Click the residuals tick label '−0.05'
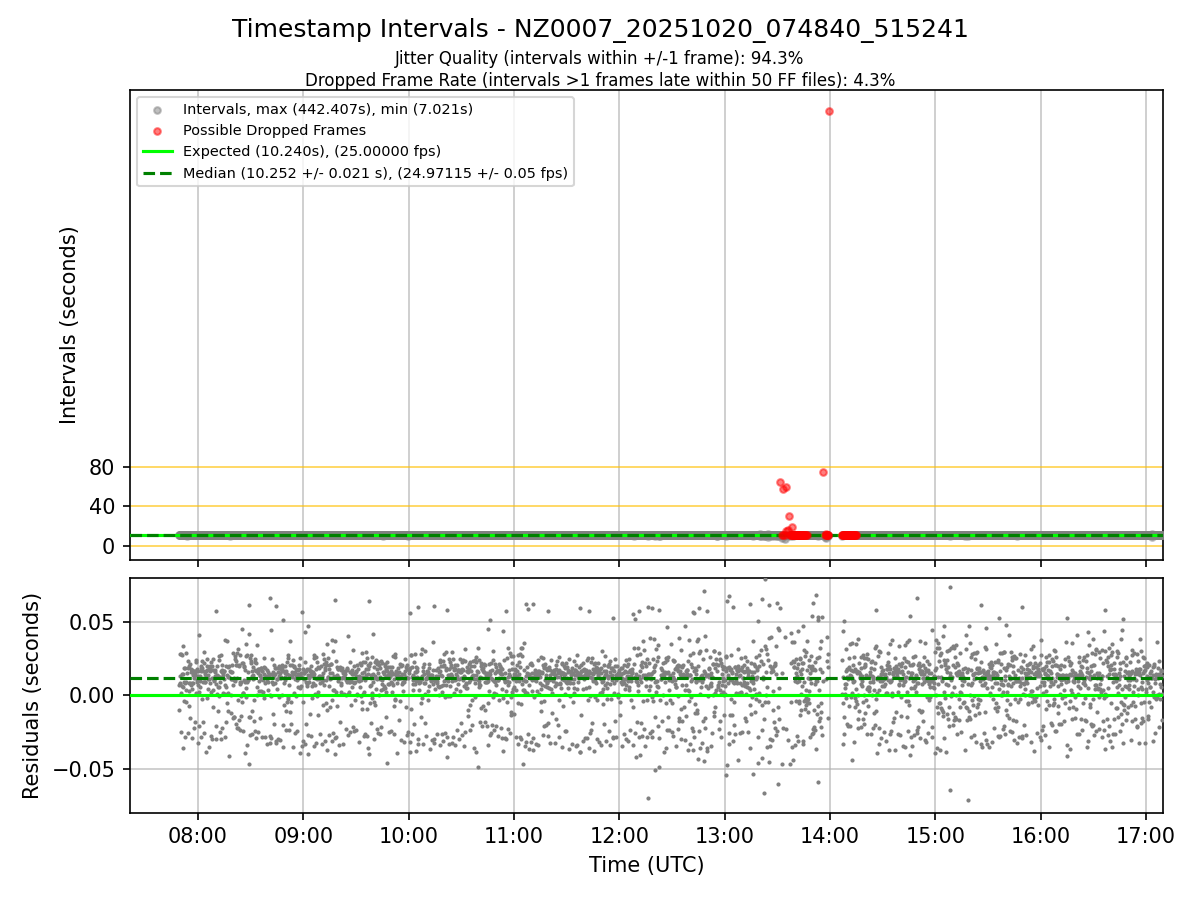 click(85, 769)
